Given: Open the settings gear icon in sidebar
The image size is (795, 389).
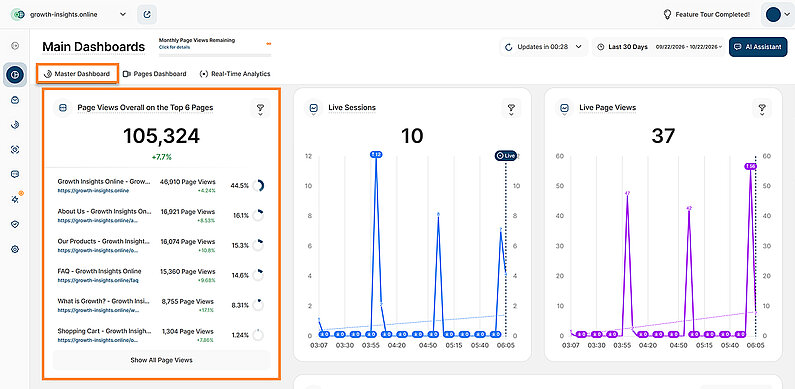Looking at the screenshot, I should point(15,249).
